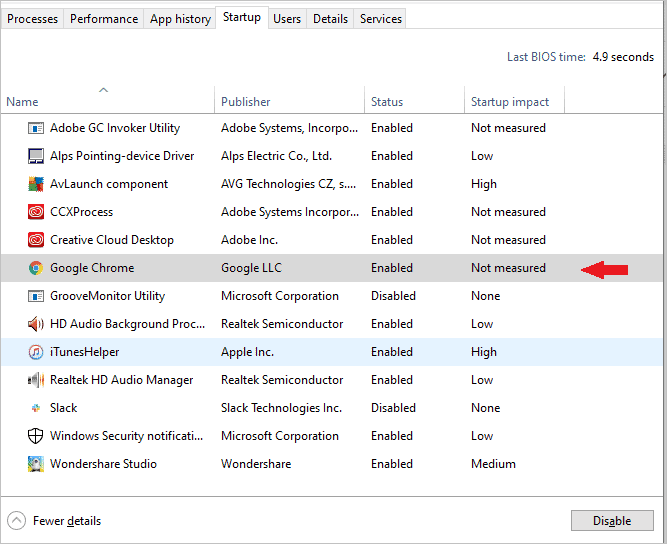Select the GrooveMonitor Utility name
667x544 pixels.
coord(107,296)
